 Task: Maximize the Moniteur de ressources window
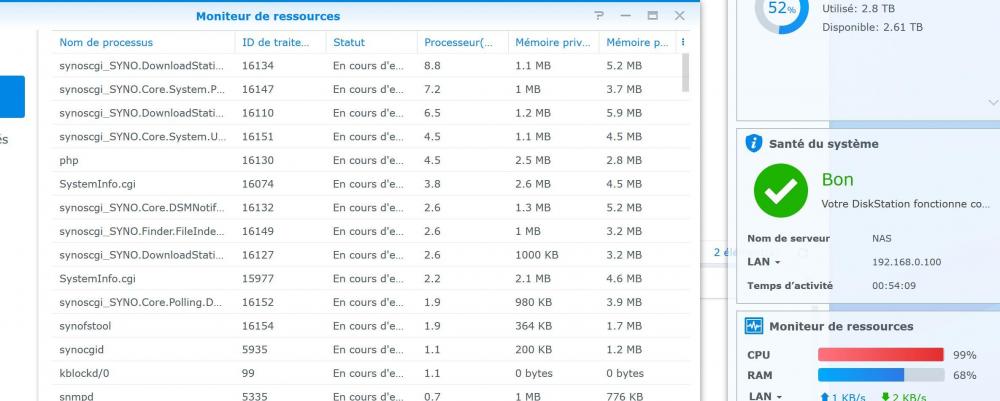pyautogui.click(x=653, y=16)
